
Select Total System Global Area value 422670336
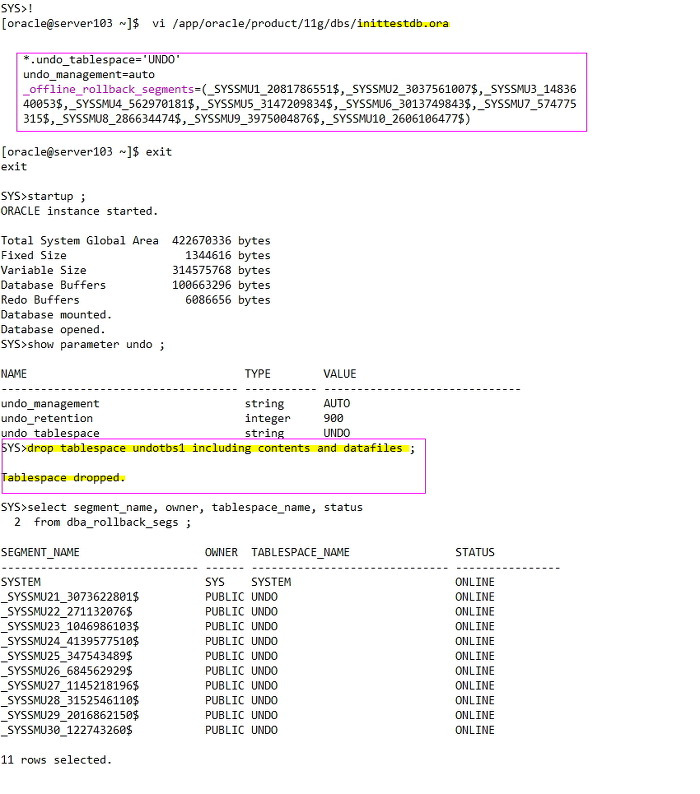click(x=201, y=241)
